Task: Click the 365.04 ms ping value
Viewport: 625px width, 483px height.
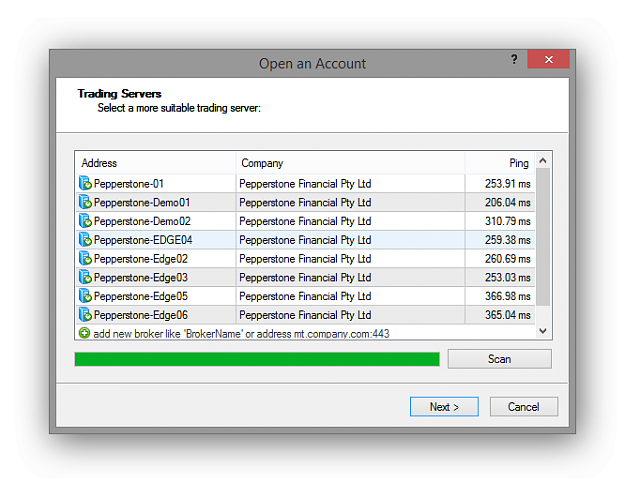Action: [507, 315]
